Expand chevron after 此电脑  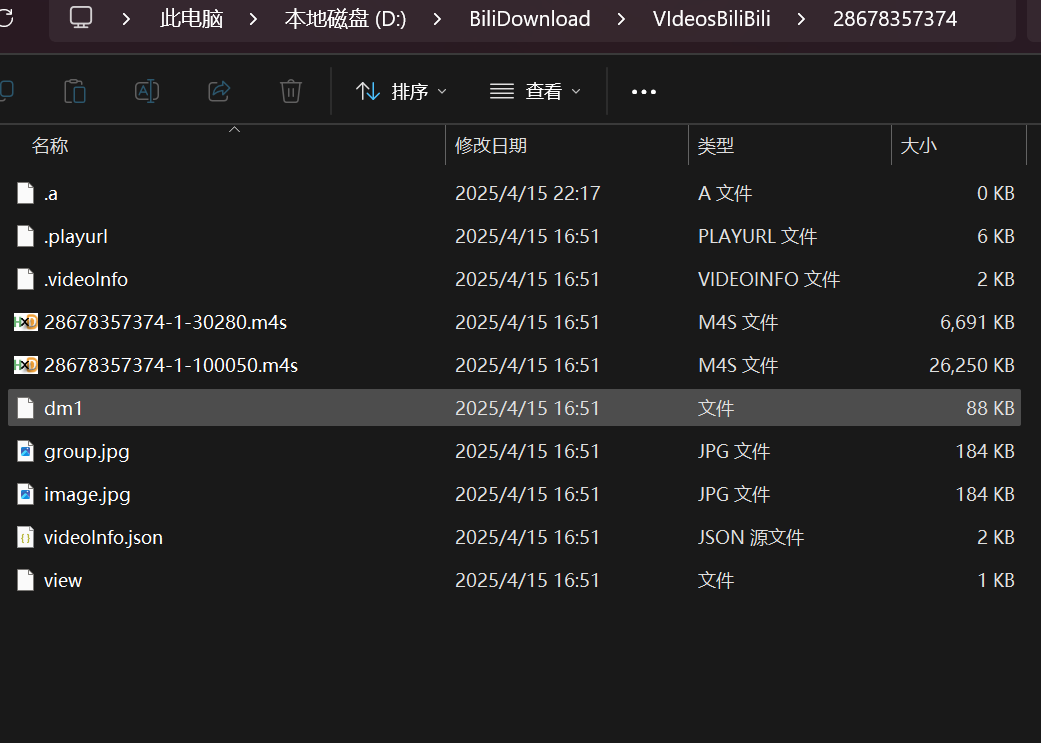pyautogui.click(x=253, y=19)
